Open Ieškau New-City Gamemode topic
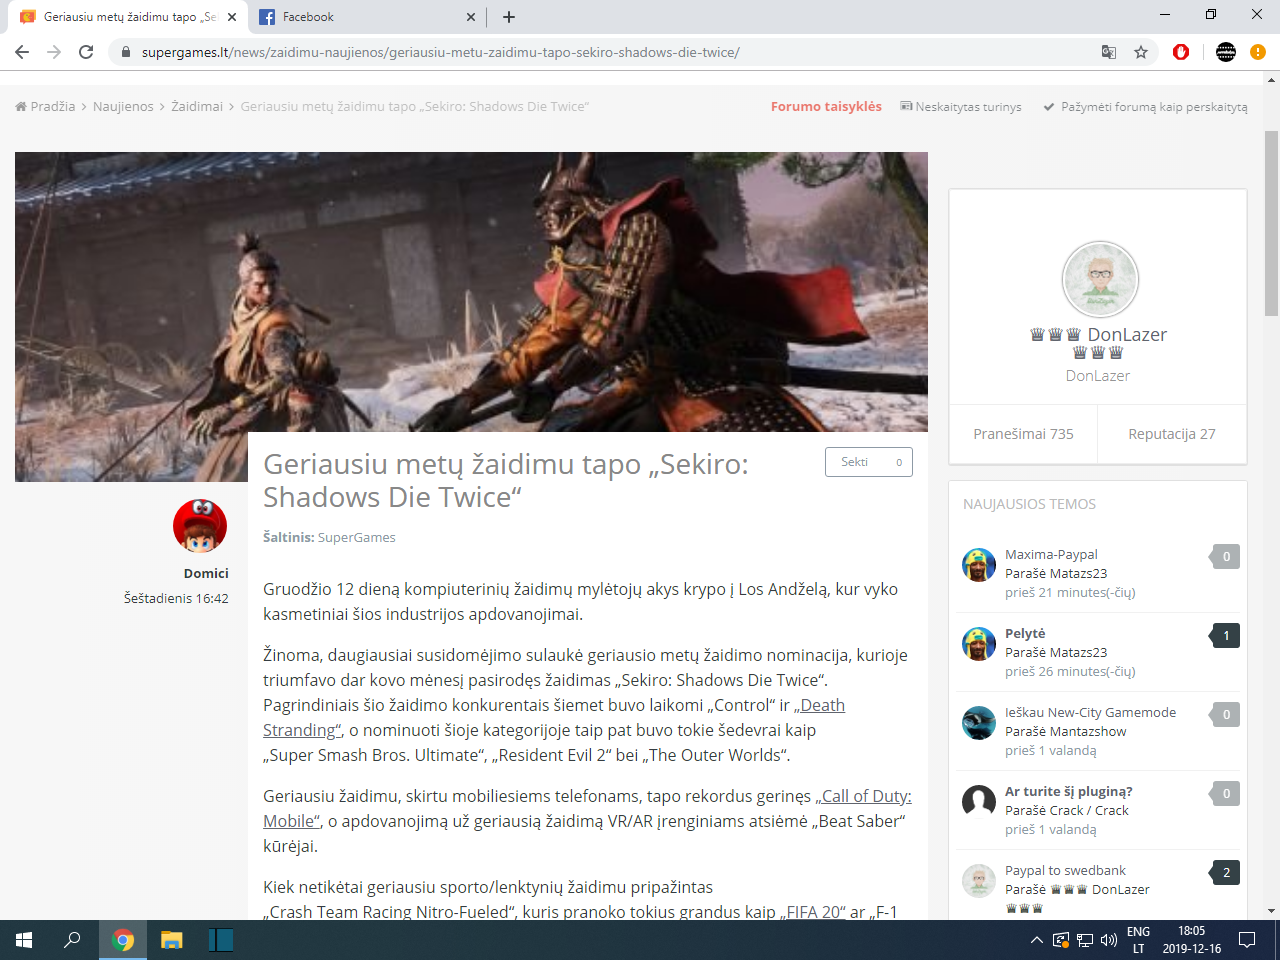 [1090, 712]
